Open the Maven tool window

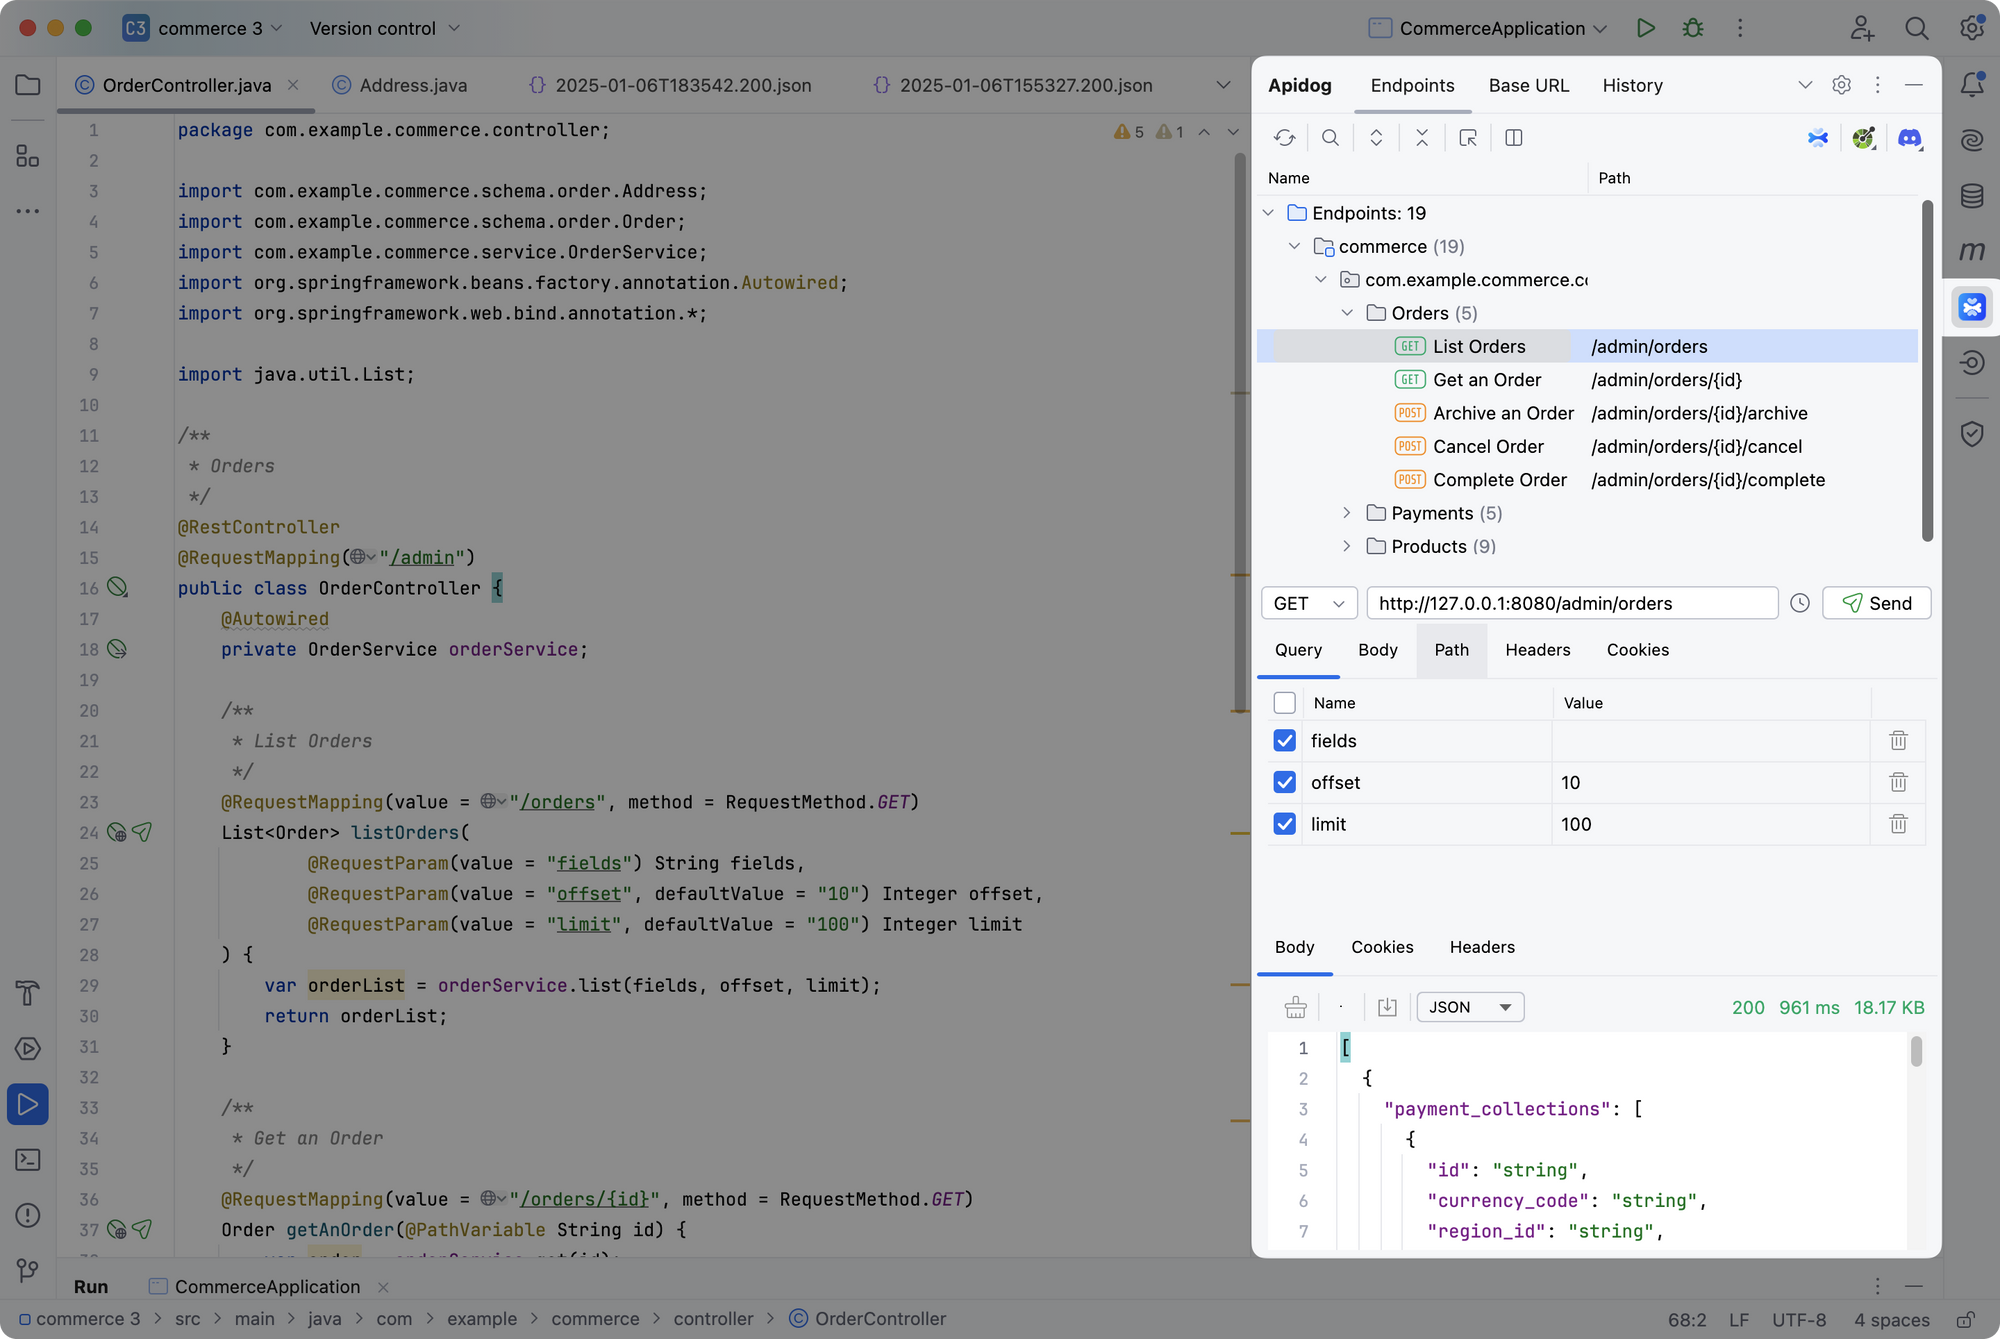1972,251
